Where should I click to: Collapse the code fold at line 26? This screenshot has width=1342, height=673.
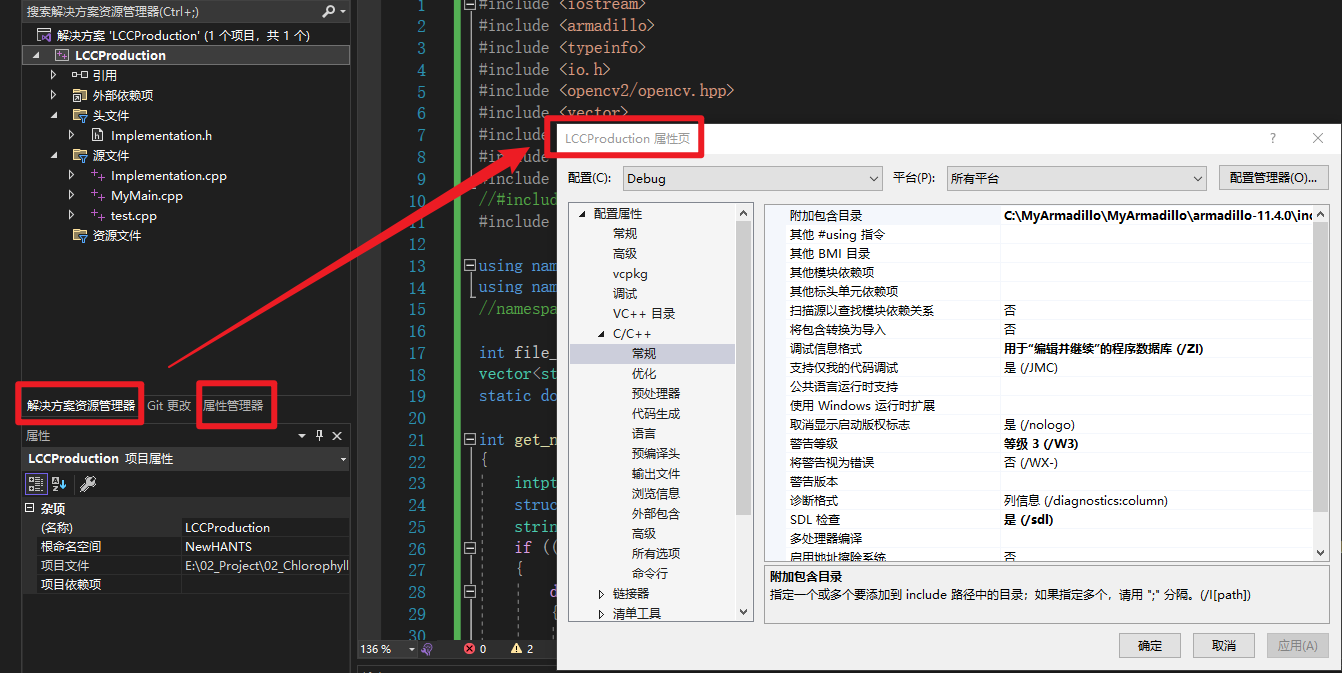[x=470, y=548]
